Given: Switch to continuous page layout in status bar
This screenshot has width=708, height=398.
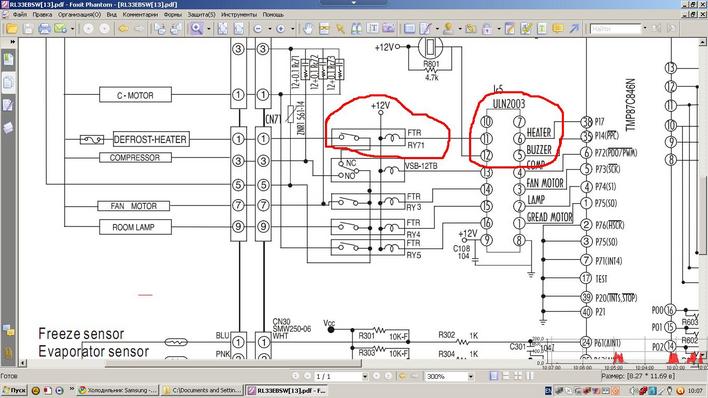Looking at the screenshot, I should coord(506,376).
